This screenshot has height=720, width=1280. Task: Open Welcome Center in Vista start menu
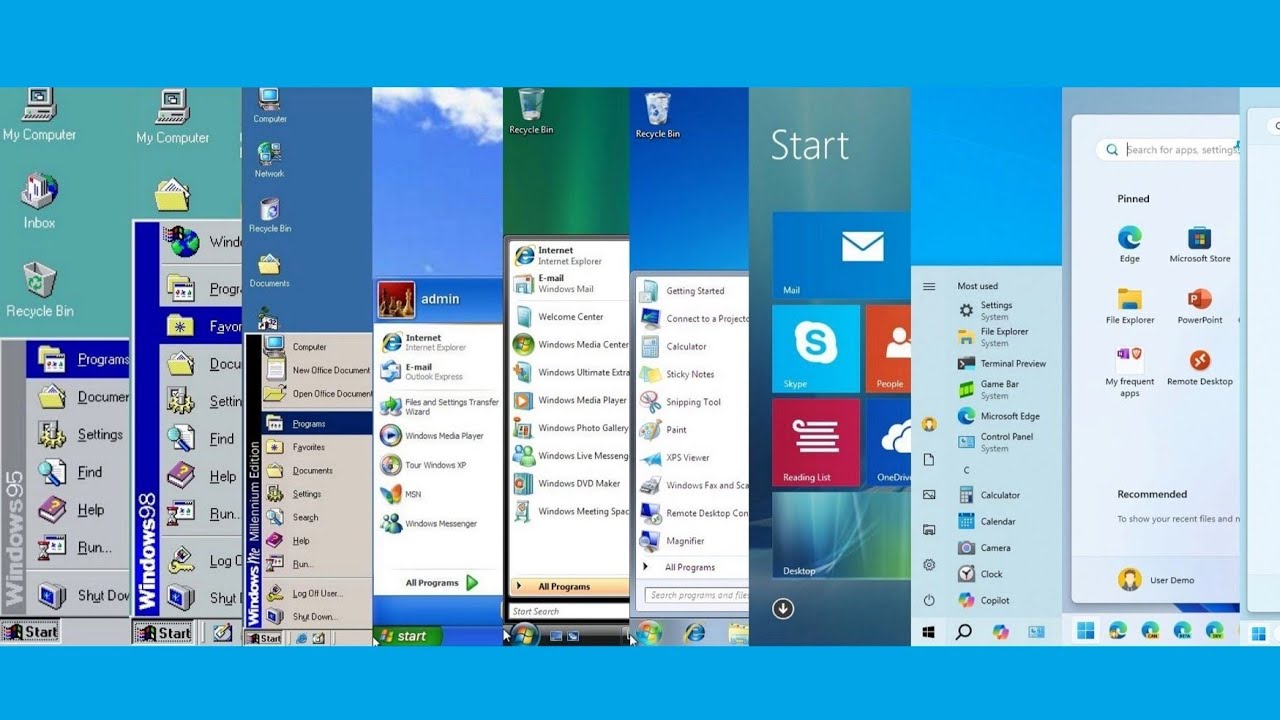559,317
